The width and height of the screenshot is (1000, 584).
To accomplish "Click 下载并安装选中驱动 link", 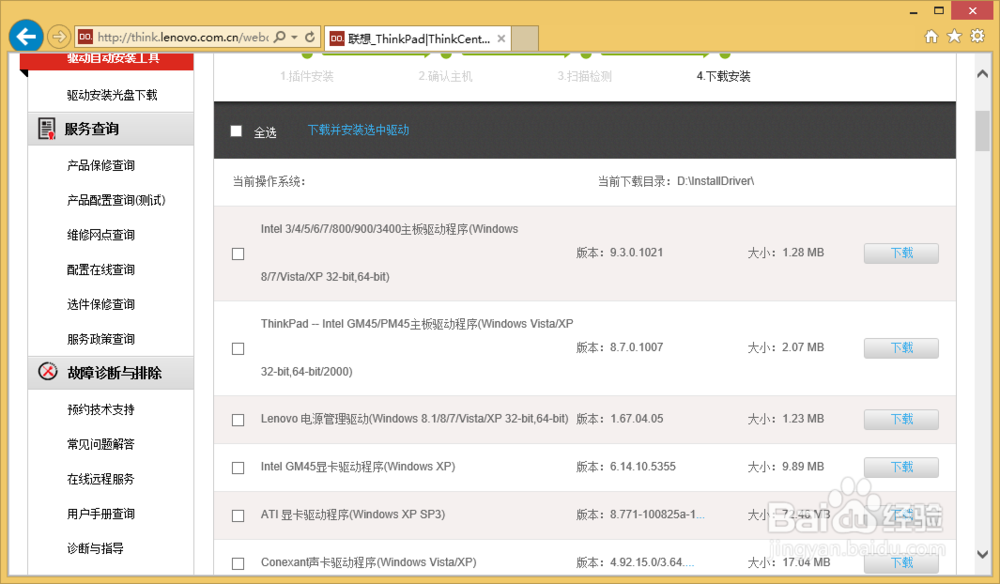I will coord(358,130).
